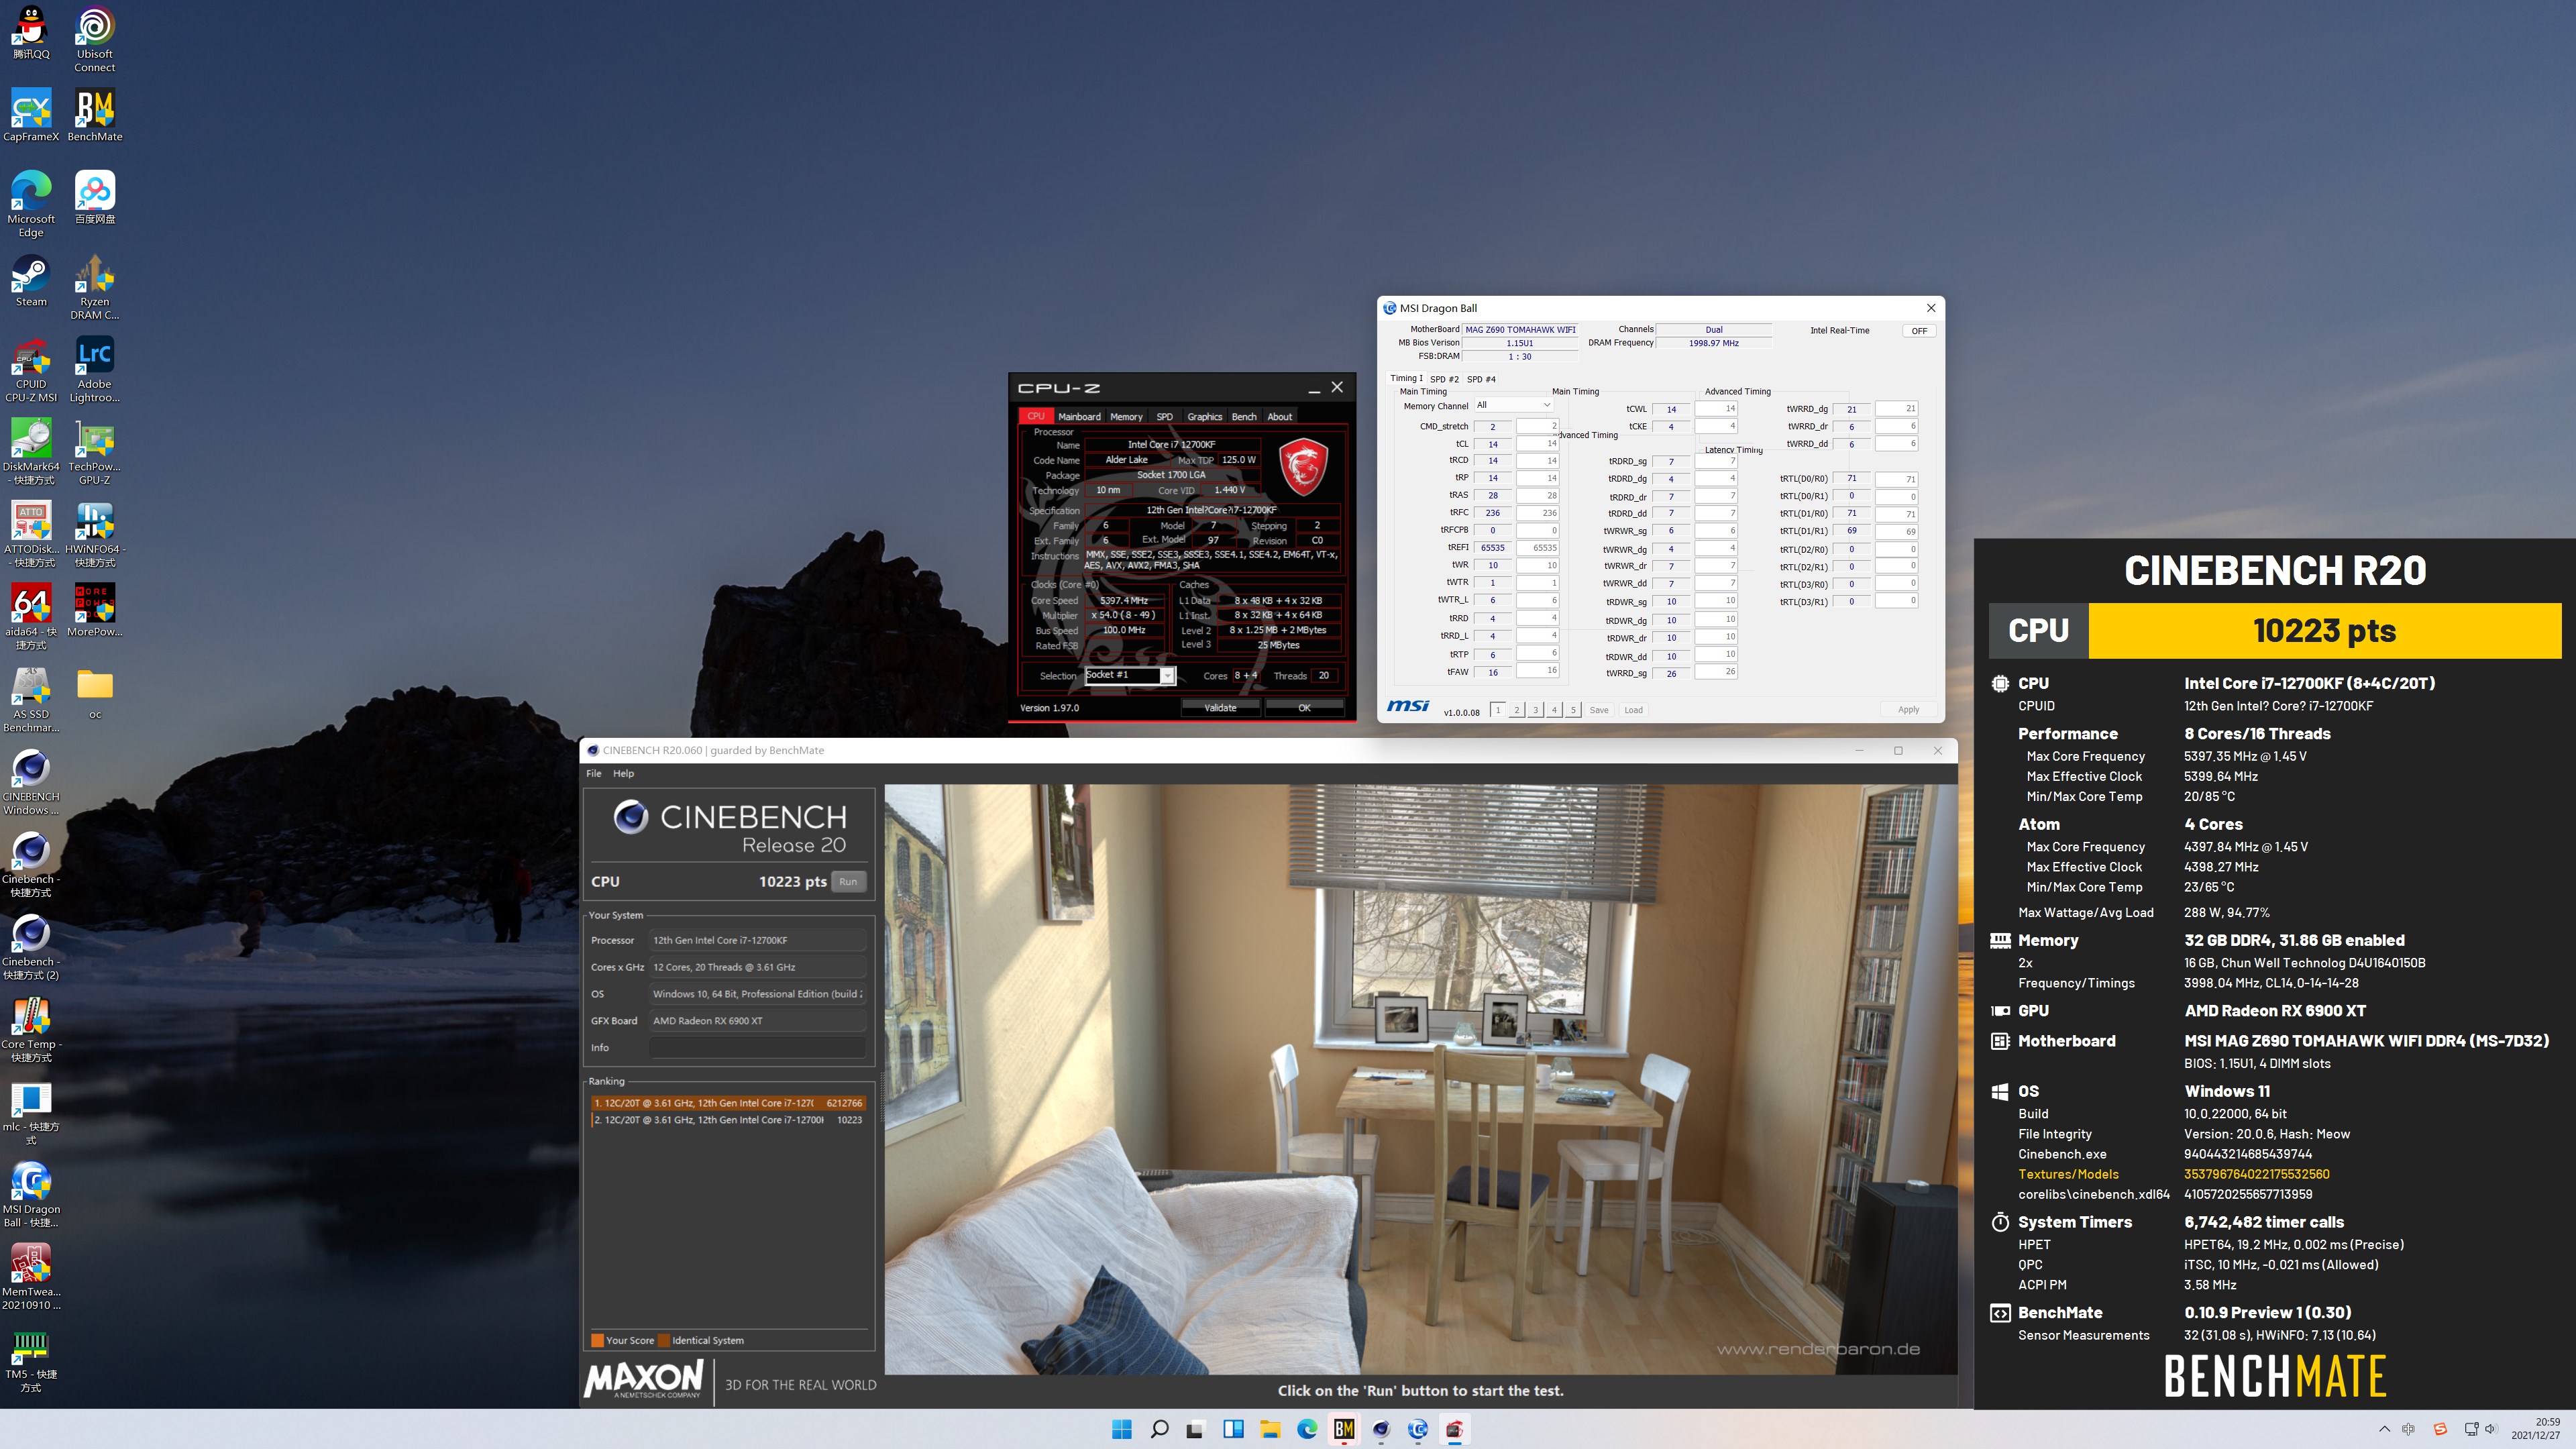Select the SPD #4 tab in MSI Dragon Ball
The height and width of the screenshot is (1449, 2576).
point(1481,379)
